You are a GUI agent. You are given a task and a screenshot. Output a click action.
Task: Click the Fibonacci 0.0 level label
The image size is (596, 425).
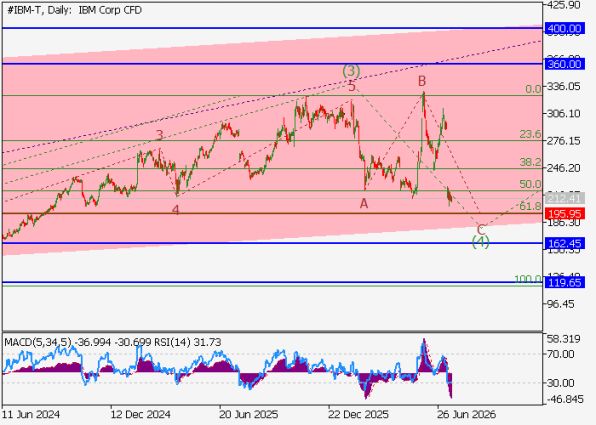[x=533, y=89]
